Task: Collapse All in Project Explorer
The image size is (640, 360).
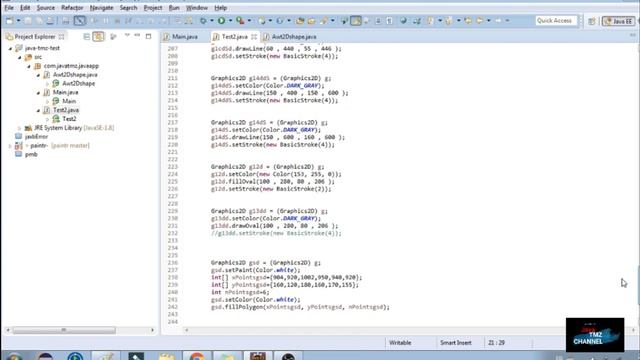Action: pyautogui.click(x=87, y=37)
